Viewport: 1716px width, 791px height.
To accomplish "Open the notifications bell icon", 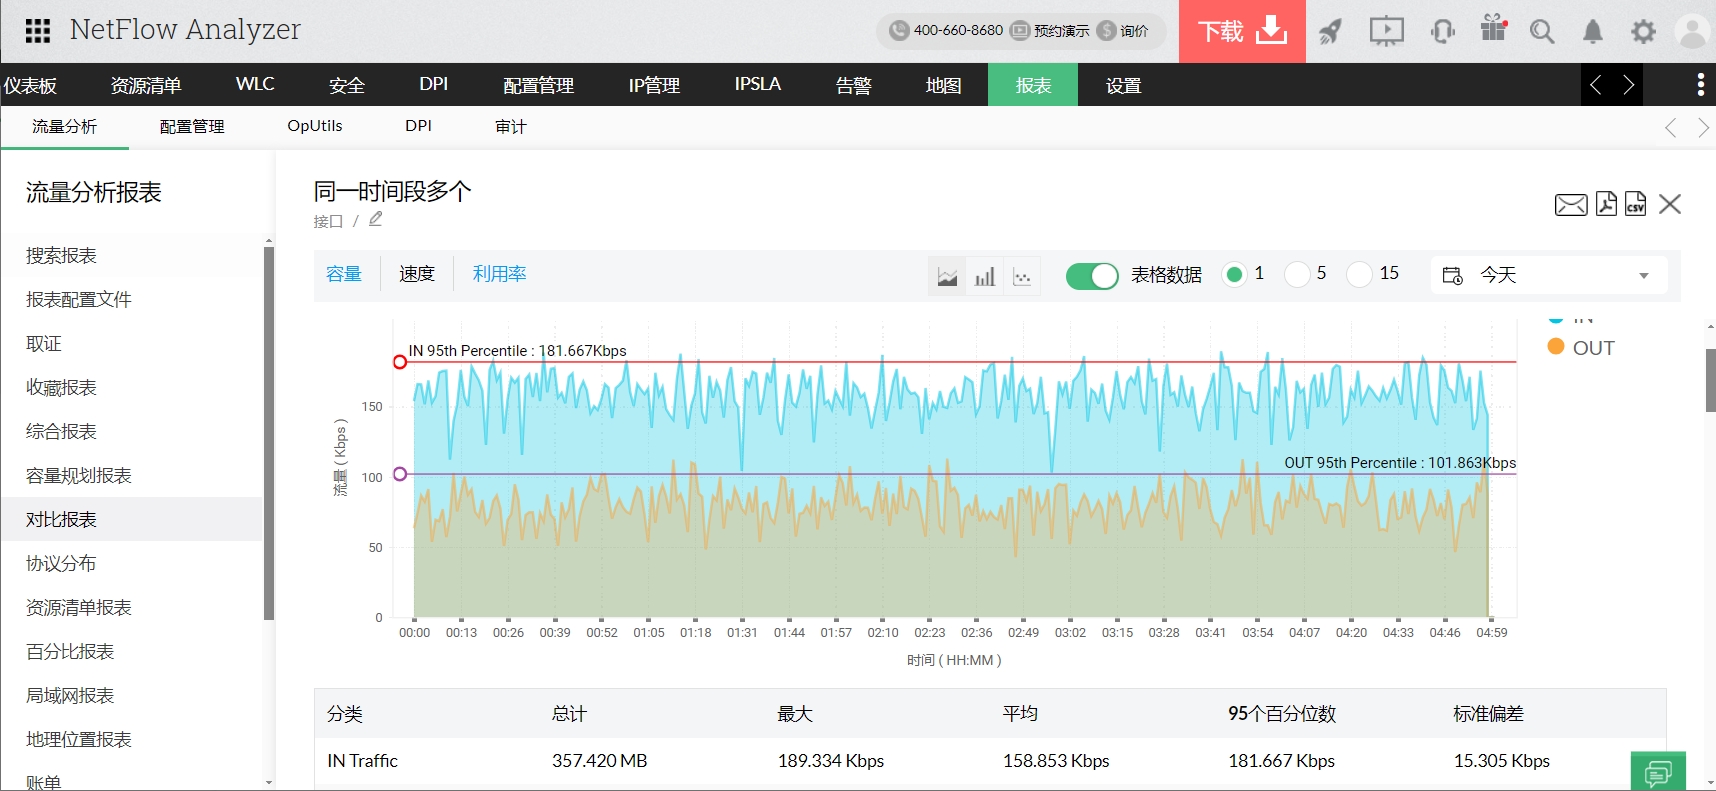I will pyautogui.click(x=1592, y=32).
